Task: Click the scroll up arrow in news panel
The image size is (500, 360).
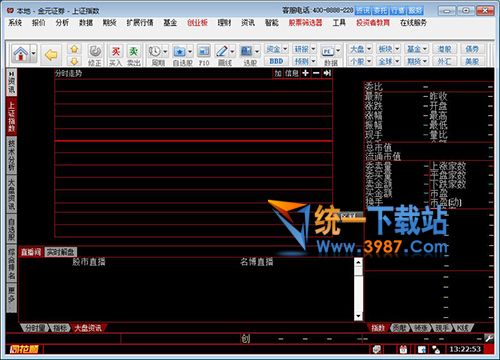Action: tap(358, 262)
